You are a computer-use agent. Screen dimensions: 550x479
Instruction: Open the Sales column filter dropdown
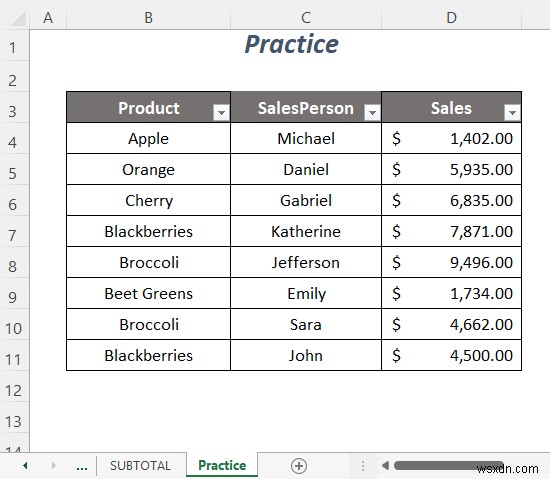pyautogui.click(x=512, y=113)
